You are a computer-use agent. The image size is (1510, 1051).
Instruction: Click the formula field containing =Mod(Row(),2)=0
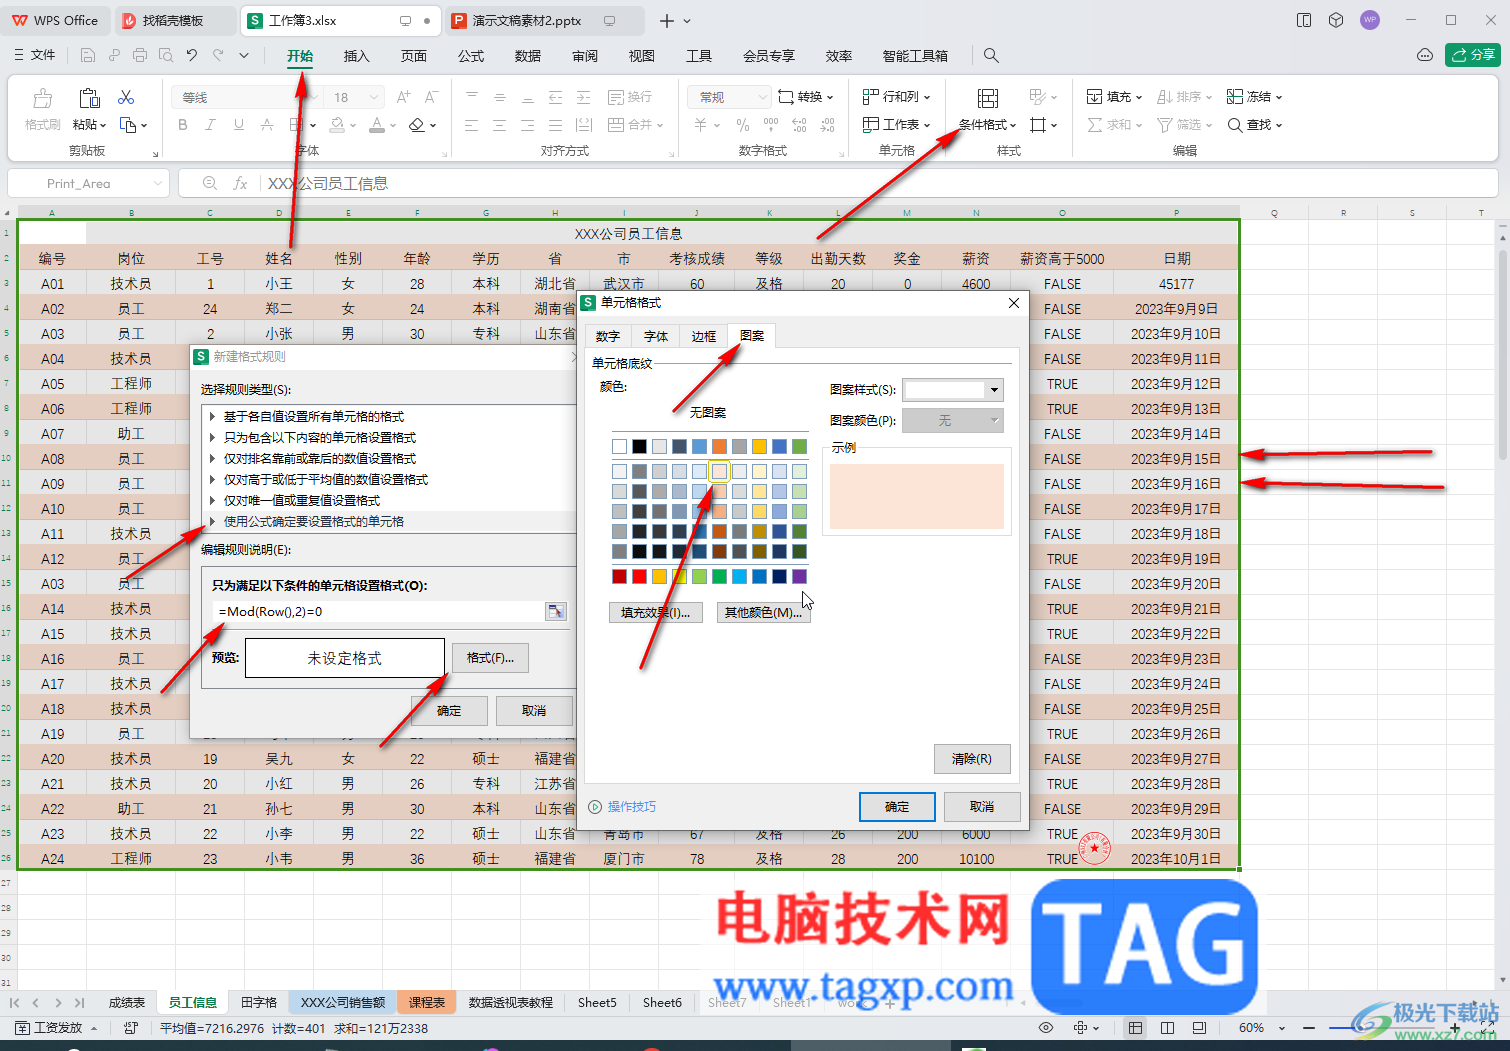pyautogui.click(x=378, y=612)
